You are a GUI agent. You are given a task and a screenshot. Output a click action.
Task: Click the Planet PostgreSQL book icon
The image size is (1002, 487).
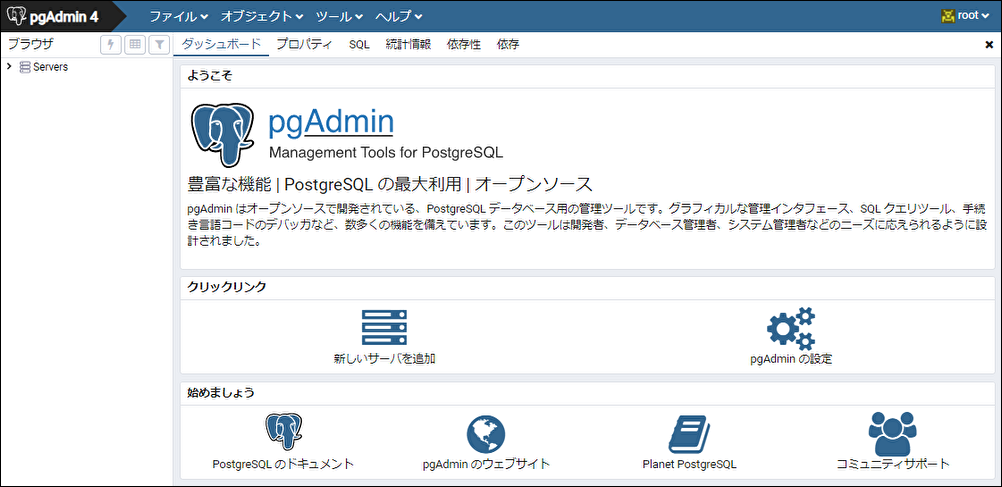tap(689, 433)
